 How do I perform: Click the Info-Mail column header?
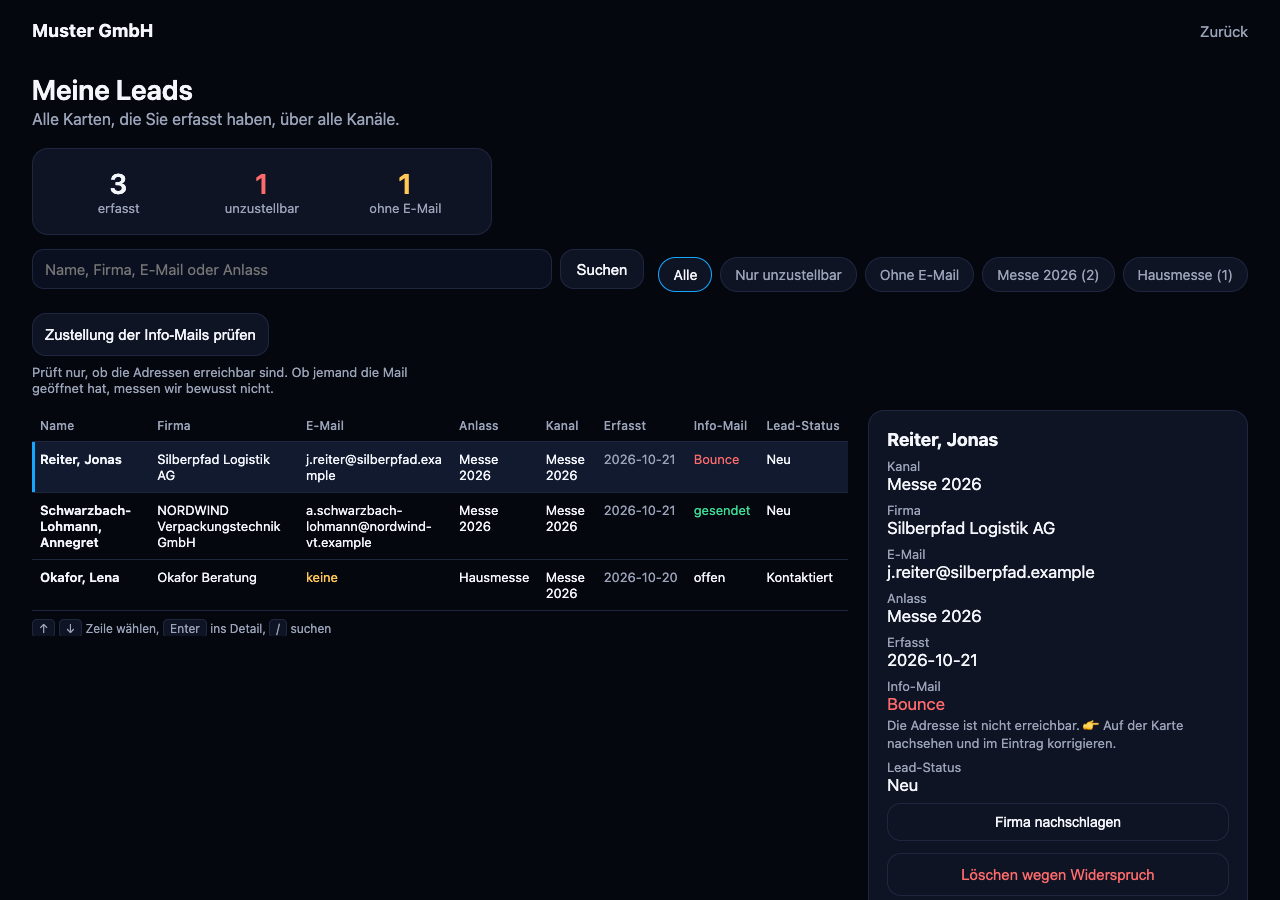click(x=720, y=426)
